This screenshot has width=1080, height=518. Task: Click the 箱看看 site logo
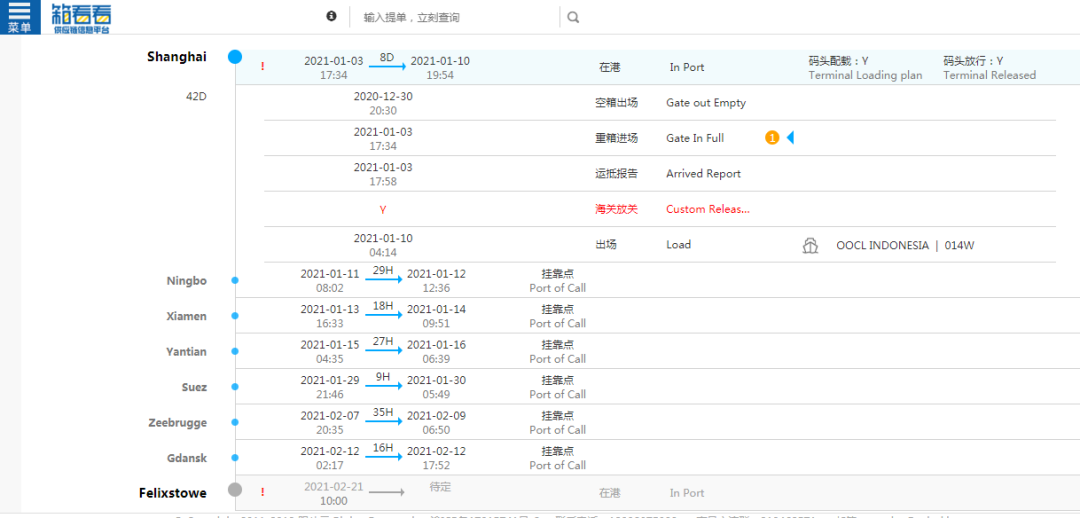click(83, 17)
